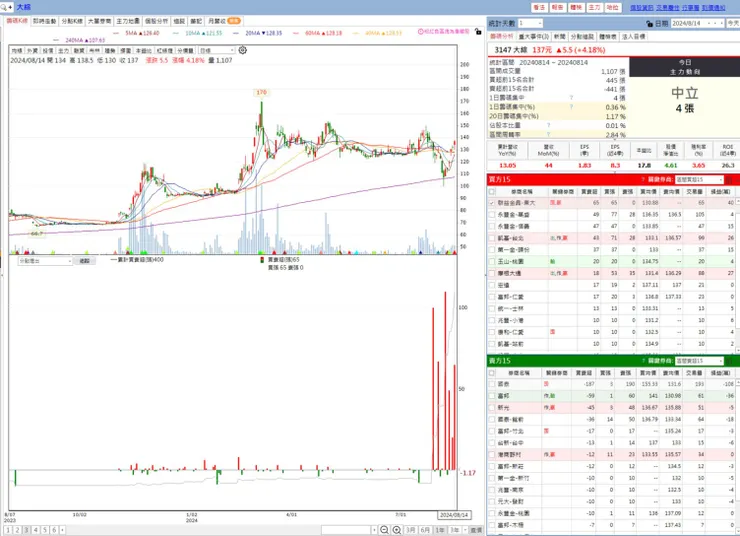This screenshot has width=740, height=536.
Task: Uncheck the checked first buyer row
Action: 492,203
